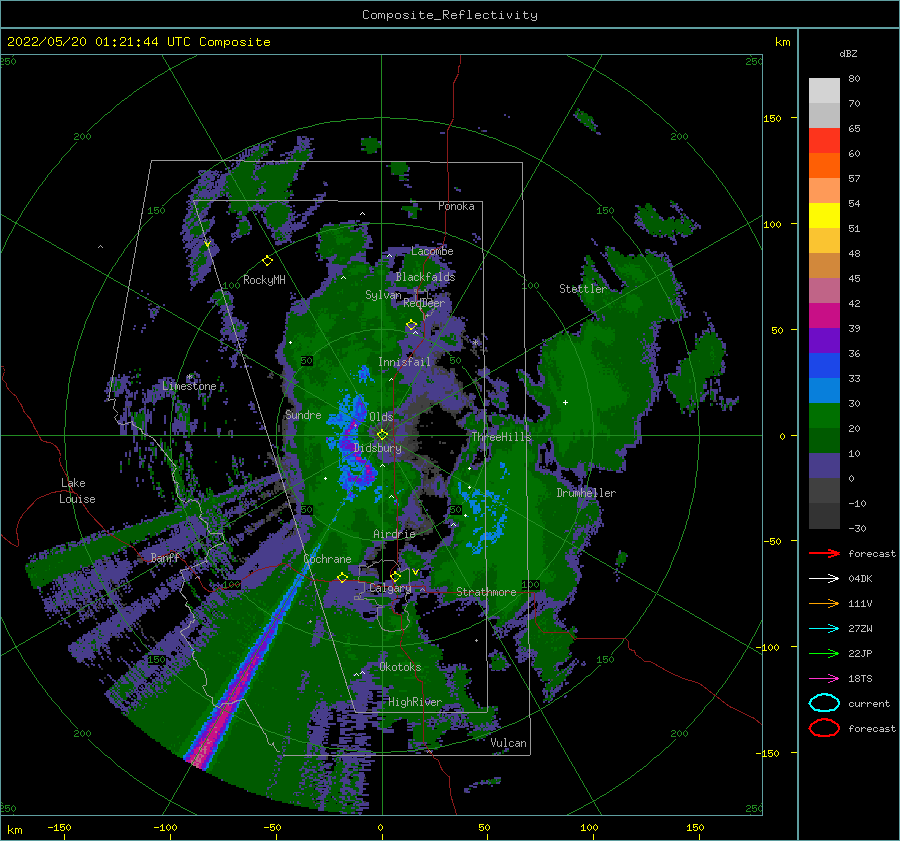This screenshot has height=841, width=900.
Task: Click the Cochrane town label
Action: (327, 559)
